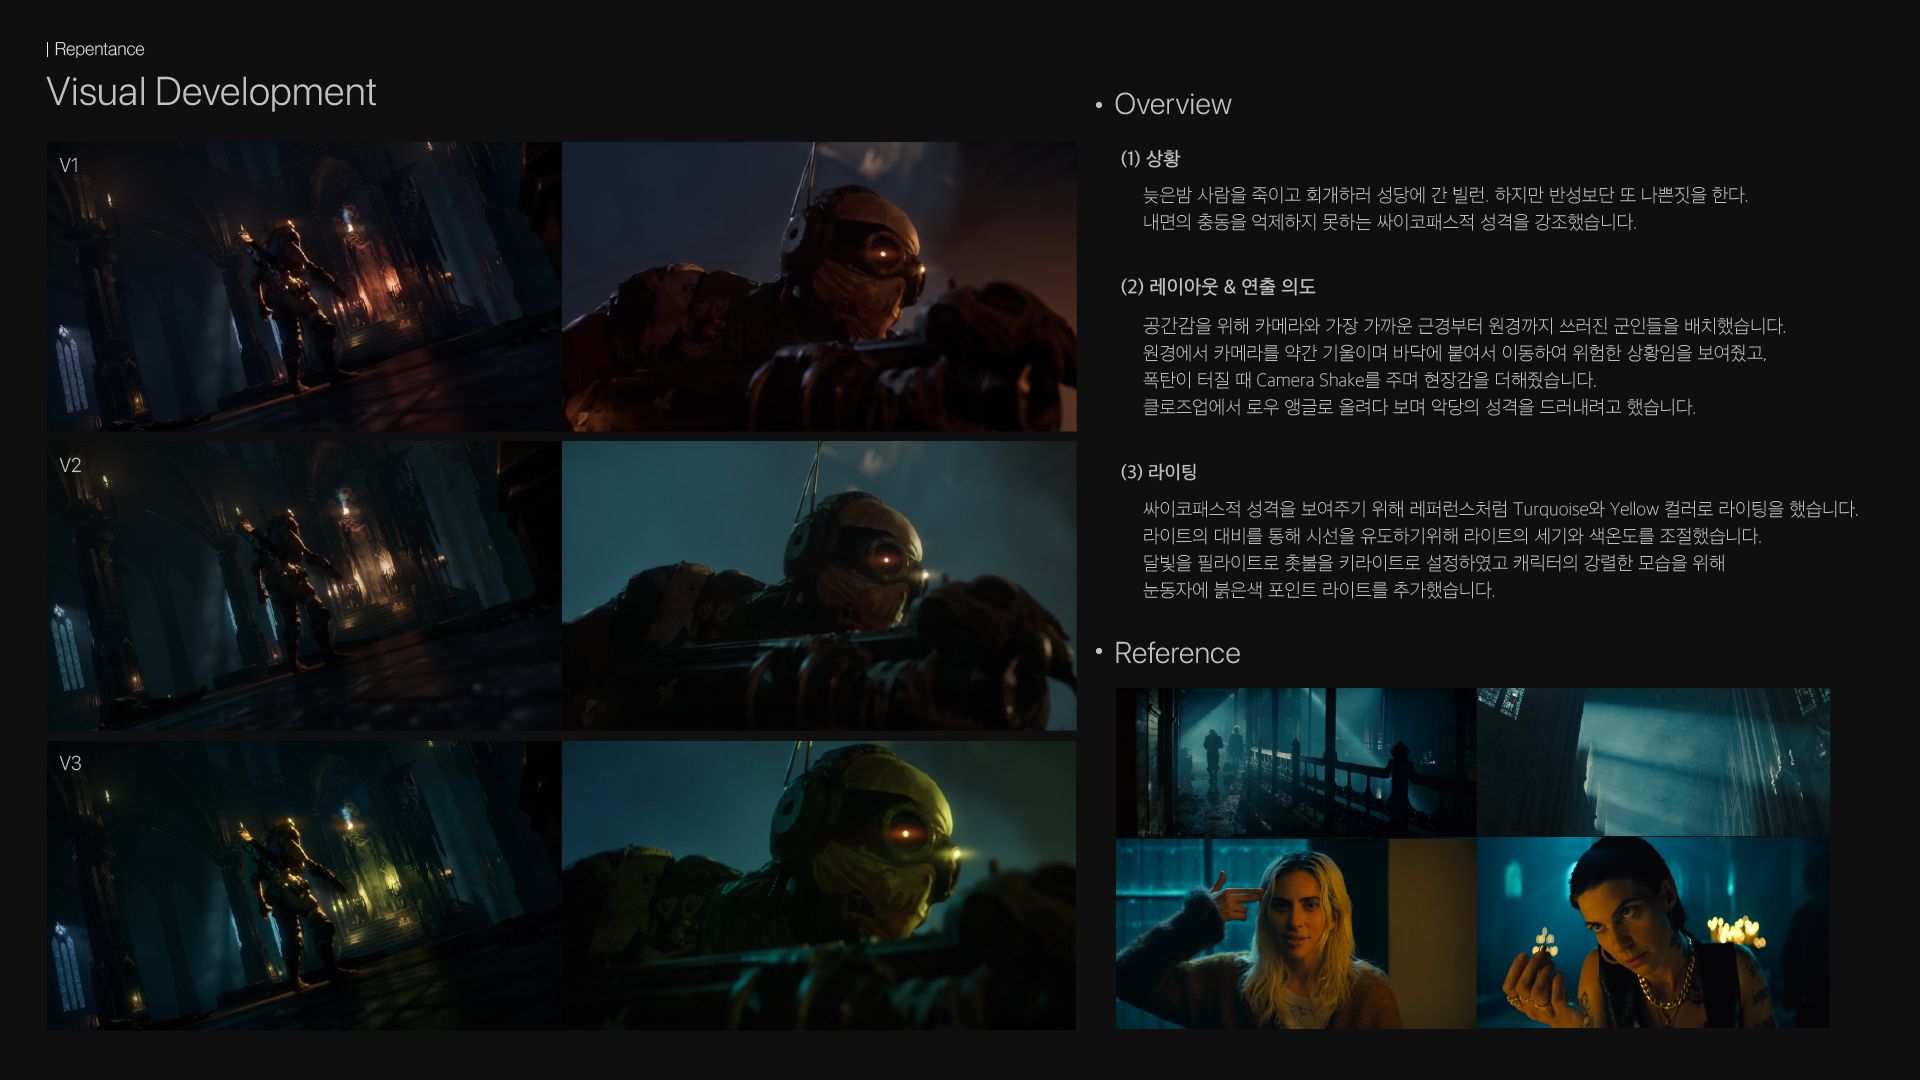Image resolution: width=1920 pixels, height=1080 pixels.
Task: Click the "Visual Development" title
Action: click(211, 92)
